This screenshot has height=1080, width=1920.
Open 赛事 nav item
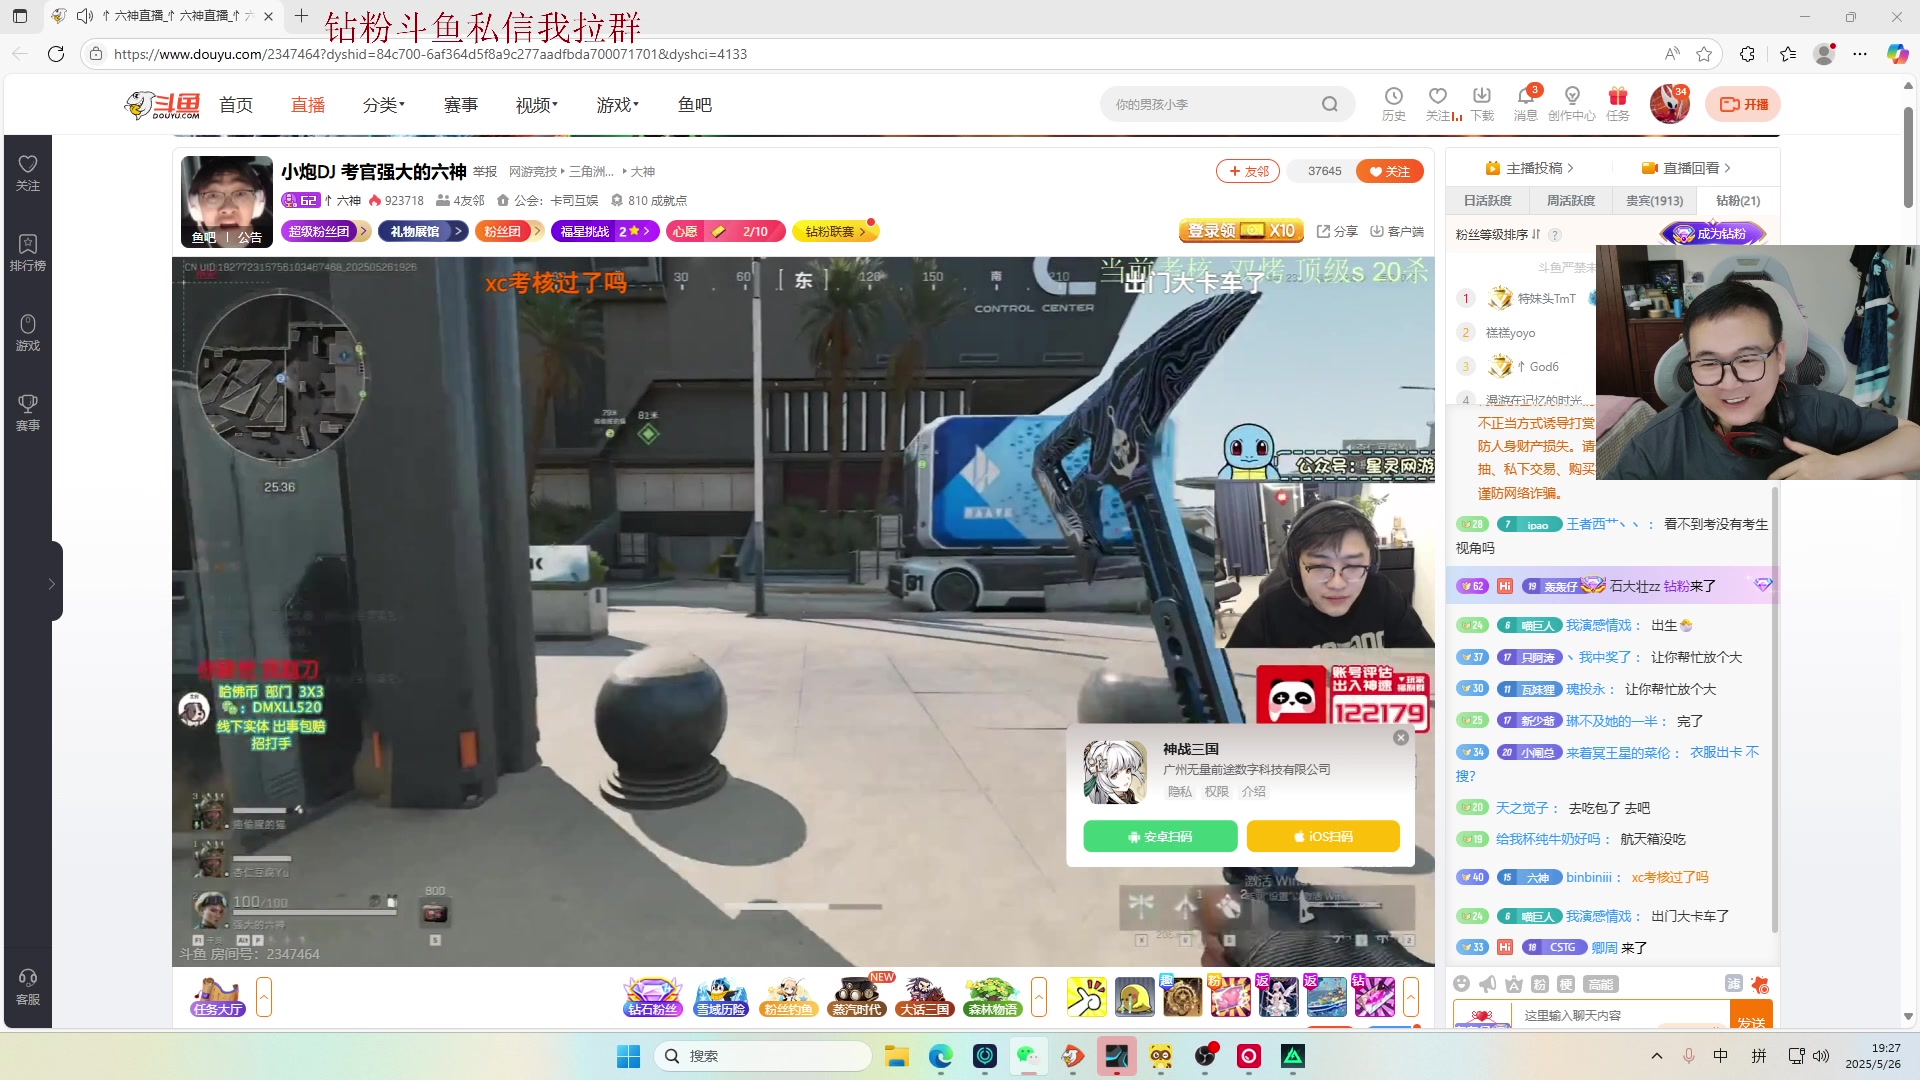tap(461, 104)
